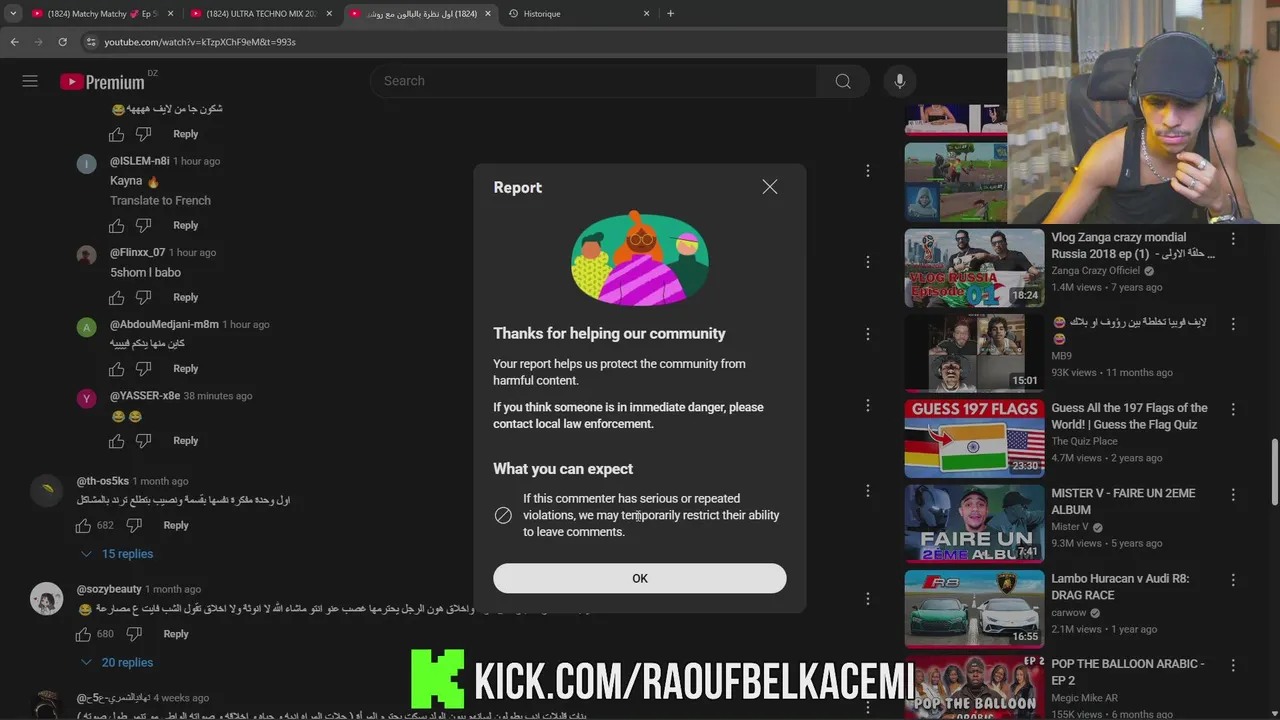Open The Quiz Place channel link
The width and height of the screenshot is (1280, 720).
pos(1084,441)
